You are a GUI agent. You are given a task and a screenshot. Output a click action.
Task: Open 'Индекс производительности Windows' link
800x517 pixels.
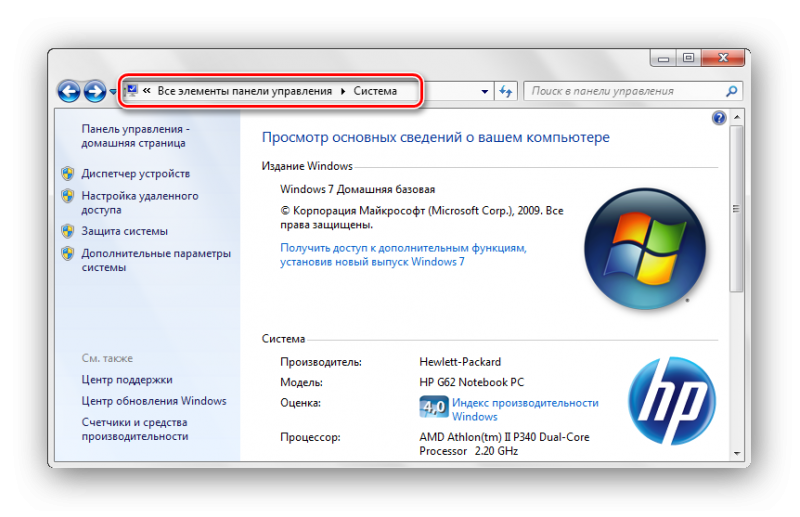tap(525, 410)
